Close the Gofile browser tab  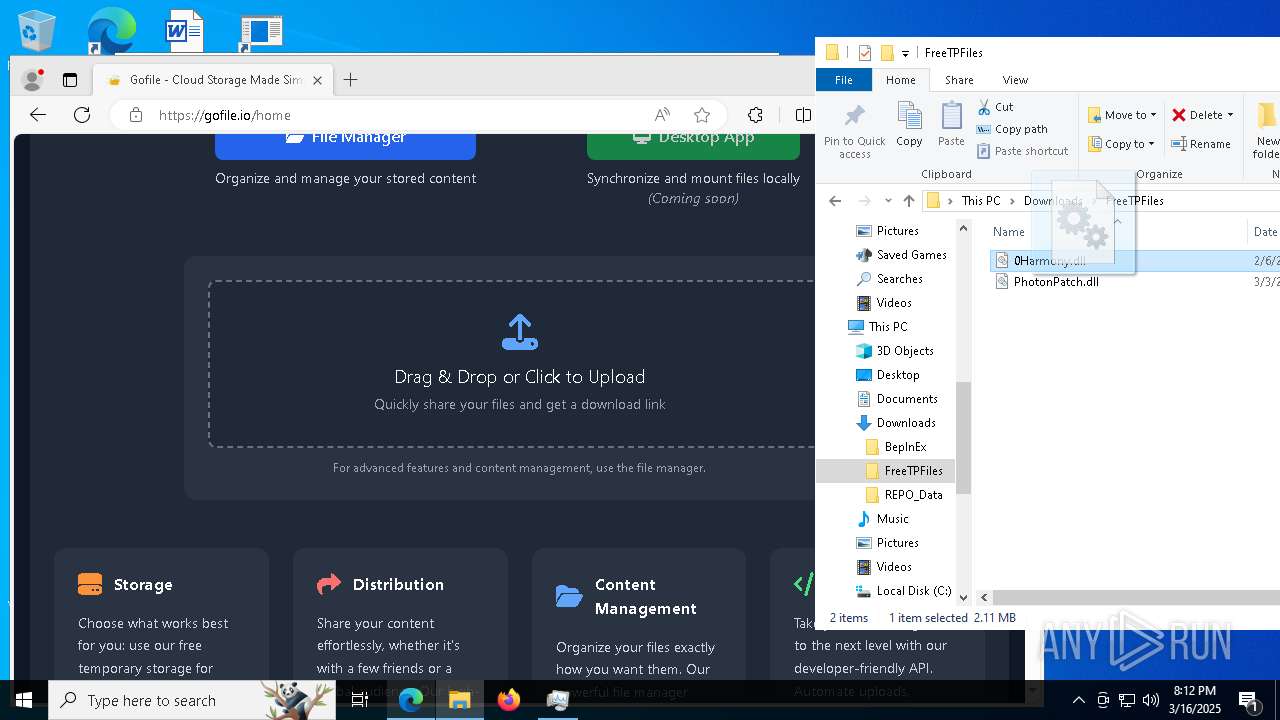pos(318,80)
